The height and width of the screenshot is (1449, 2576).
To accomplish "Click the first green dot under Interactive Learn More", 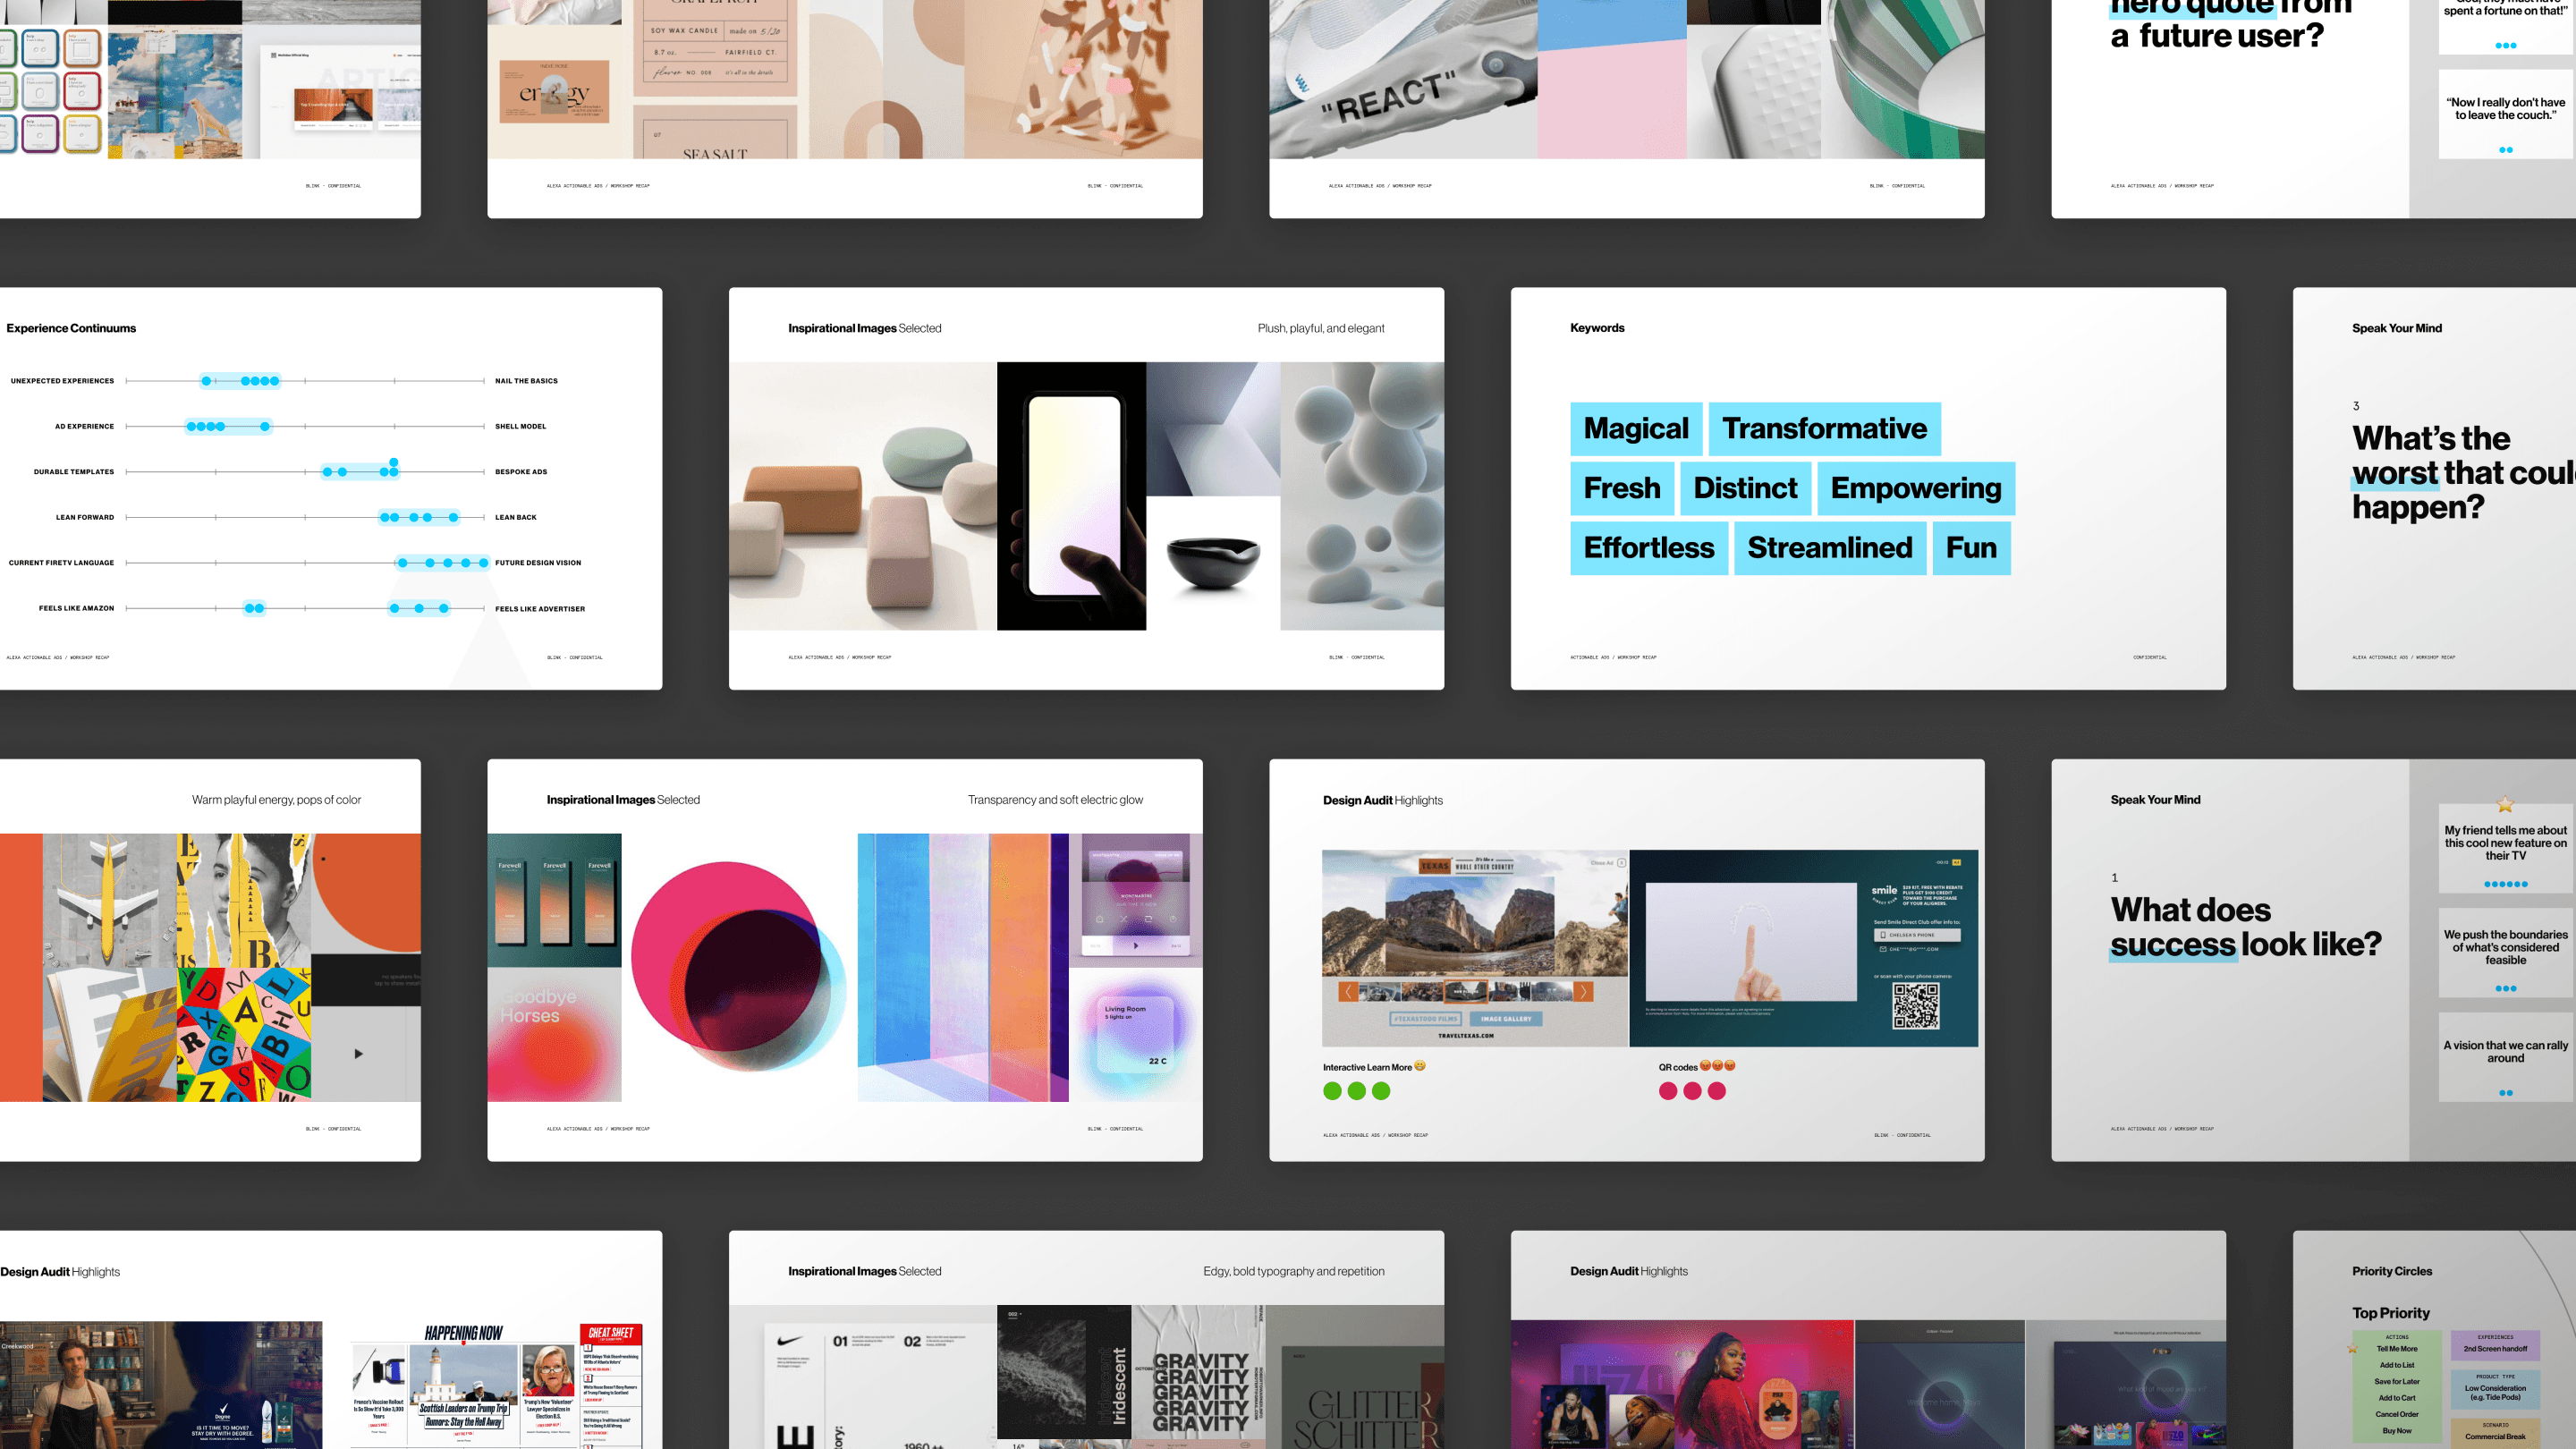I will point(1332,1091).
